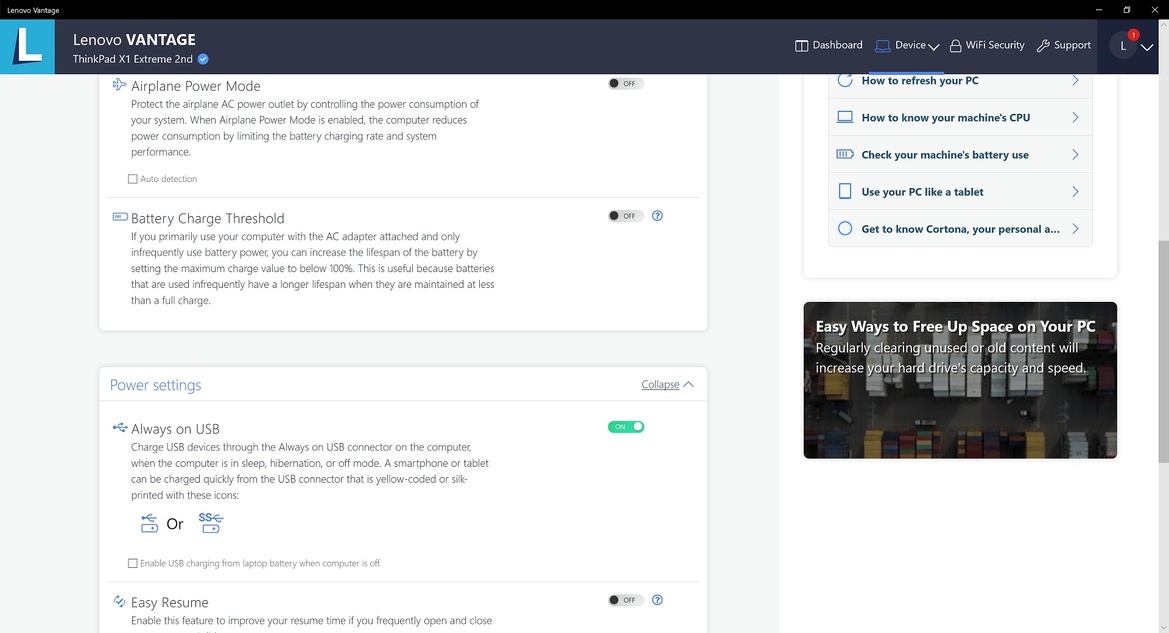This screenshot has height=633, width=1169.
Task: Click the ThinkPad X1 Extreme 2nd device name
Action: 133,59
